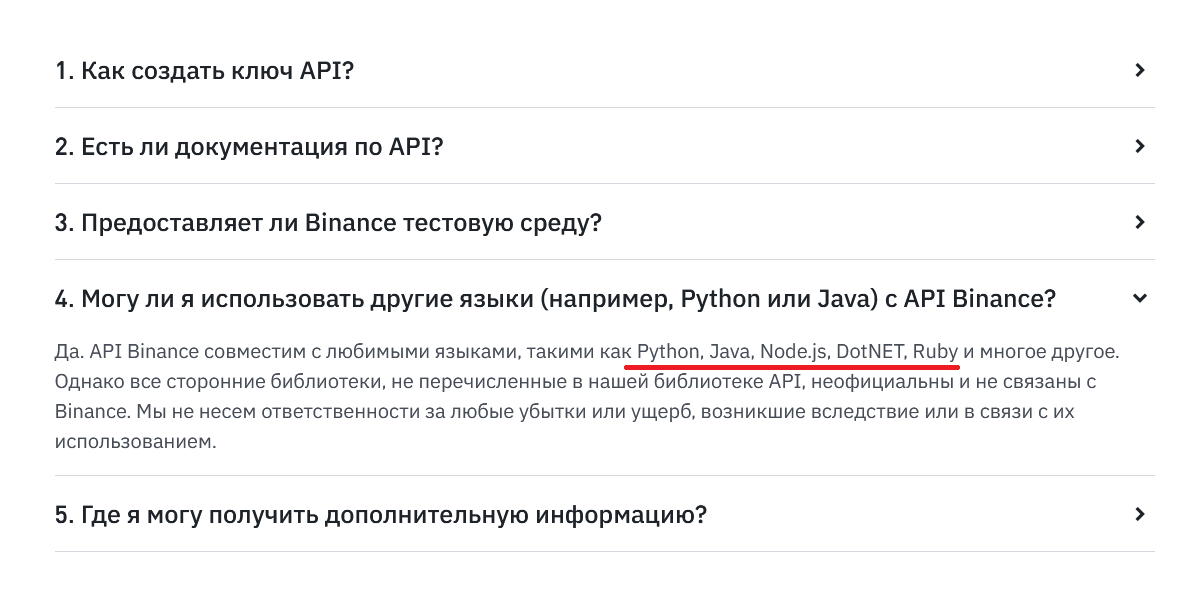Open question 2 "Есть ли документация по API?"
The width and height of the screenshot is (1191, 610).
(249, 147)
